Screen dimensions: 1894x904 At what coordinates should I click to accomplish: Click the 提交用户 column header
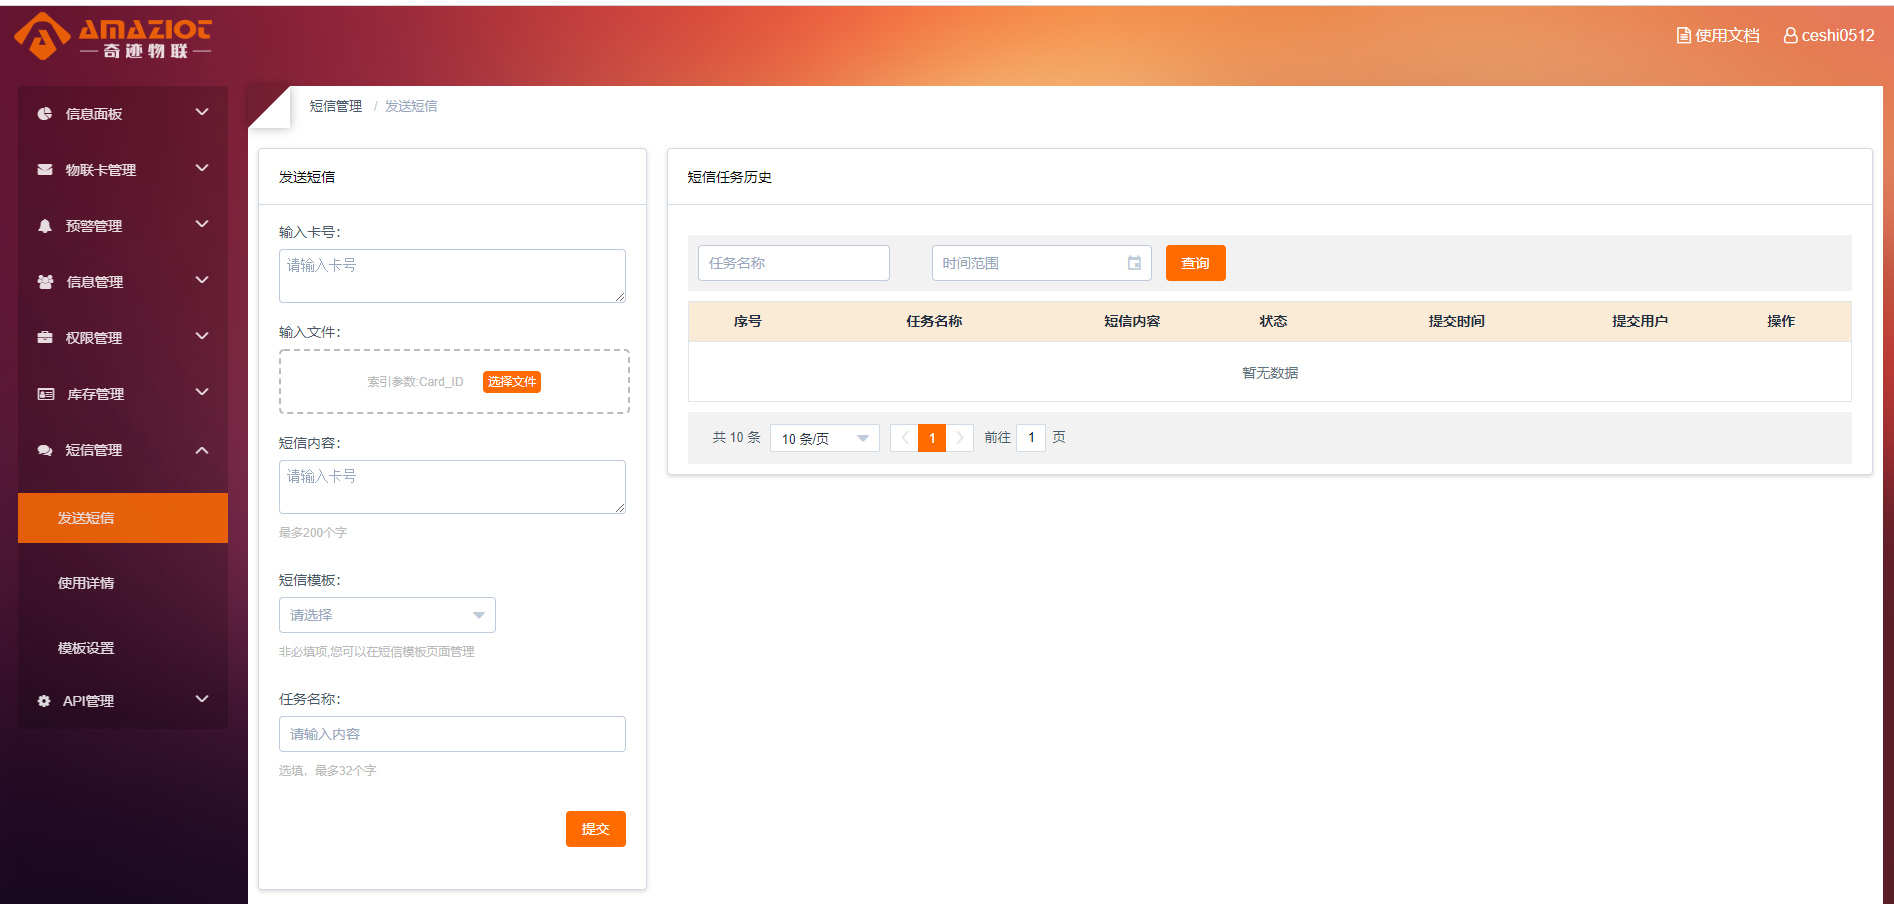pyautogui.click(x=1640, y=321)
